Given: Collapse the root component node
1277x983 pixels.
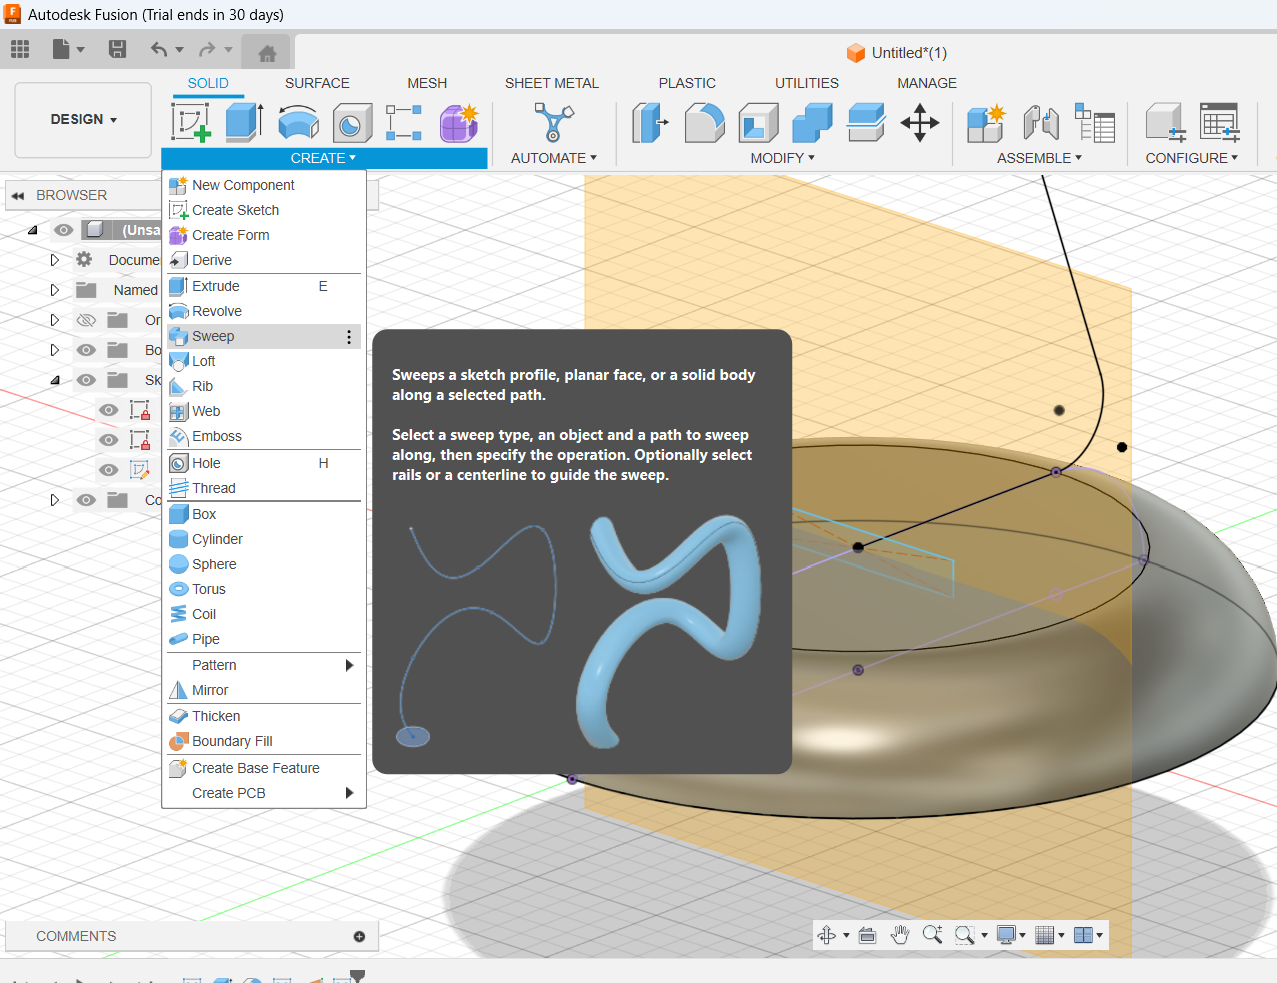Looking at the screenshot, I should [x=32, y=230].
